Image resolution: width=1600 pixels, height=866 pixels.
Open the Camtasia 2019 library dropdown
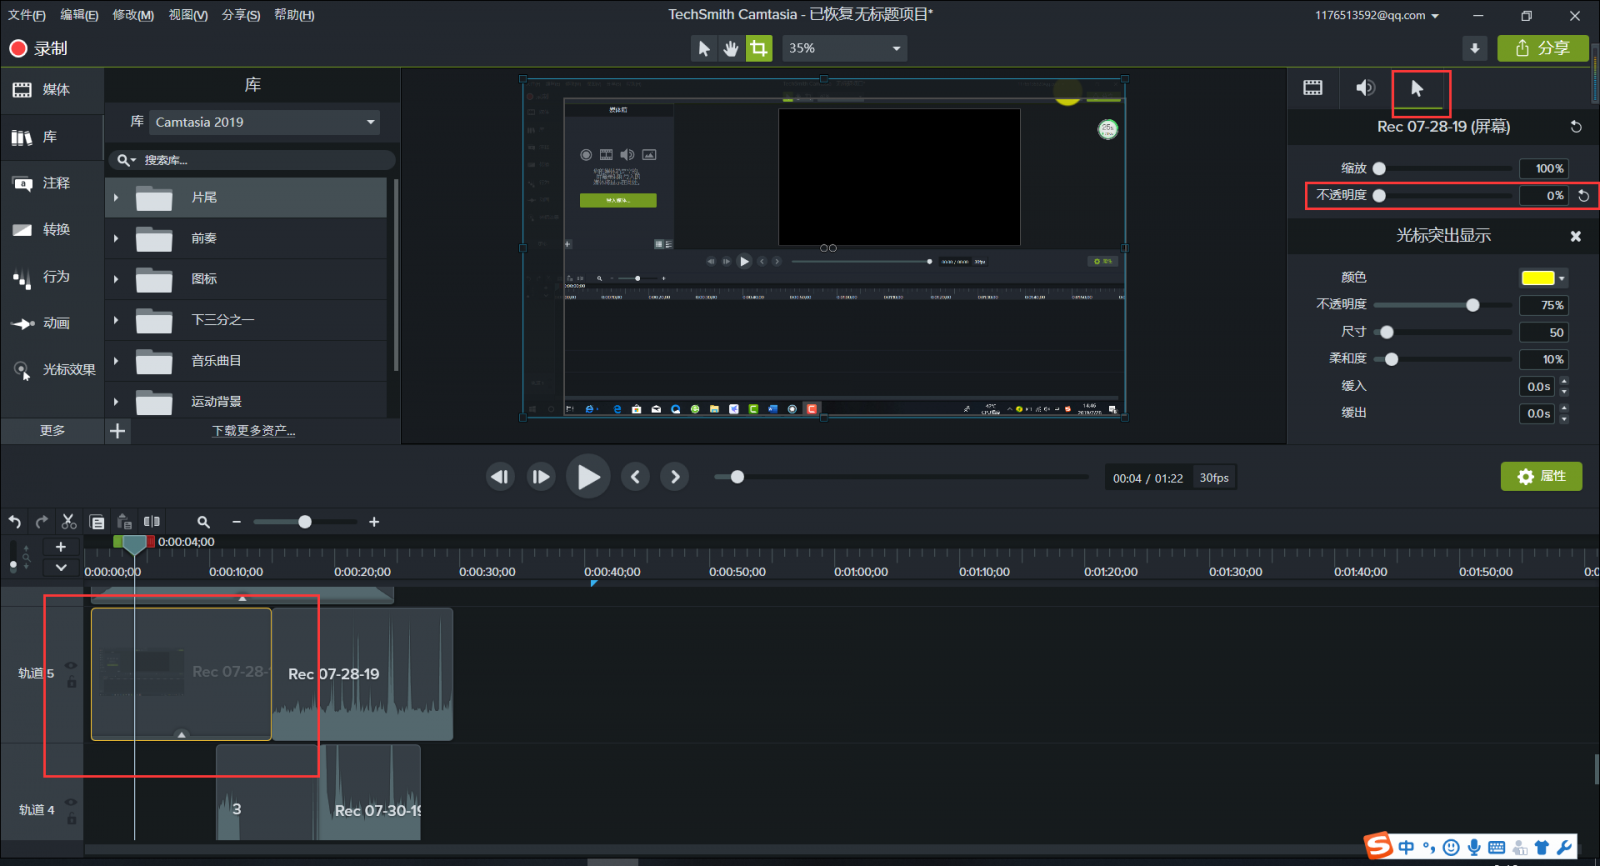(x=264, y=122)
